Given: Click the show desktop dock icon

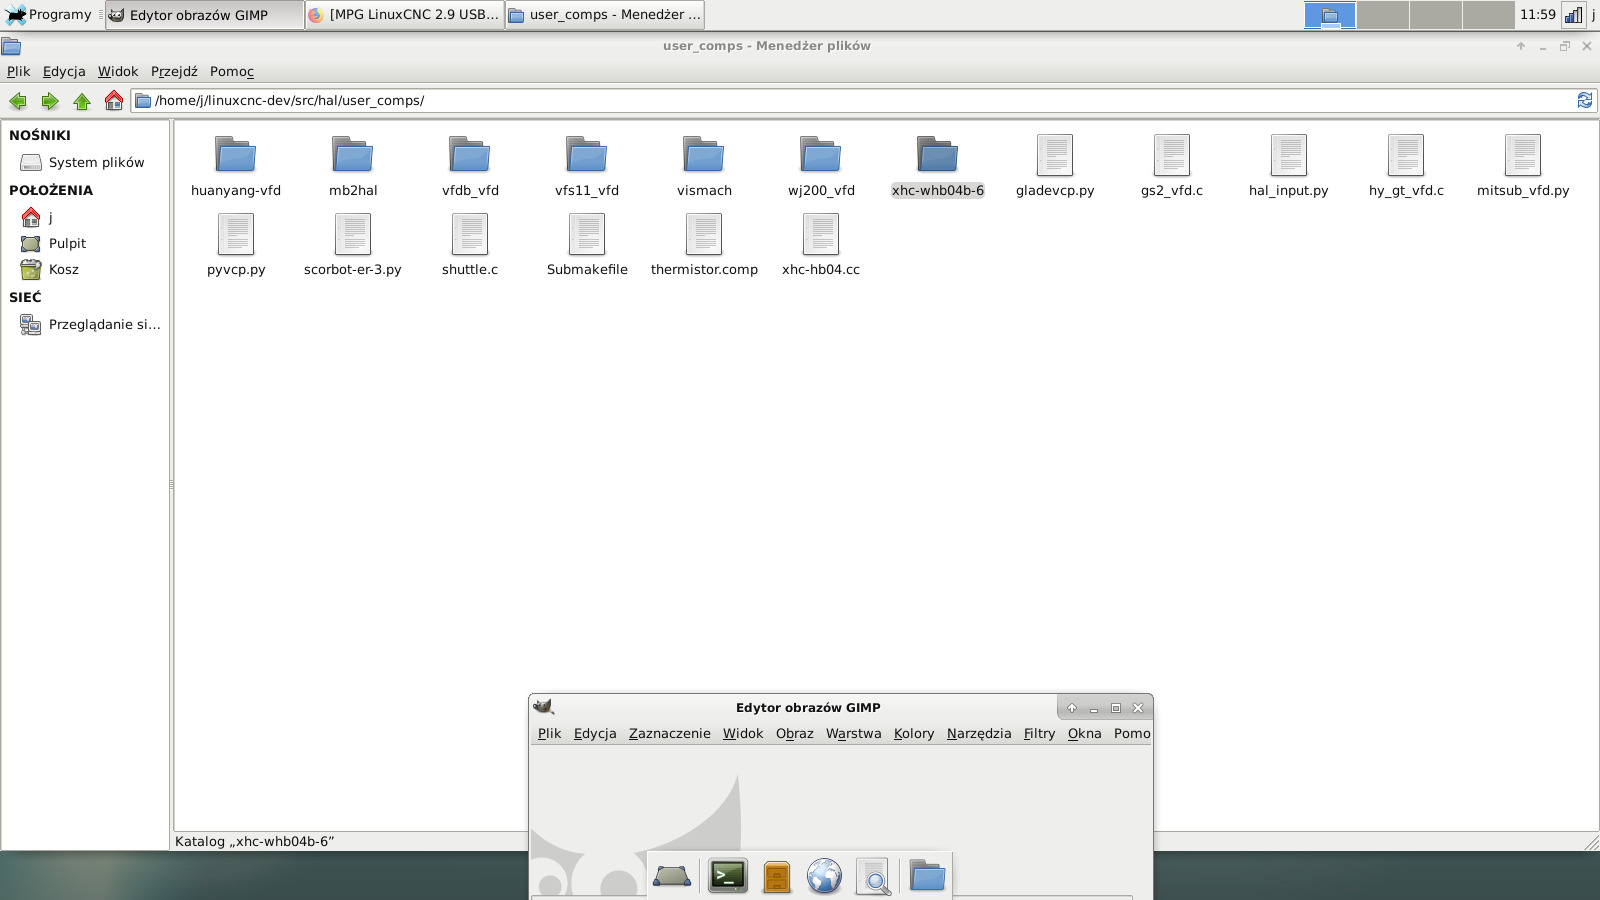Looking at the screenshot, I should 671,876.
